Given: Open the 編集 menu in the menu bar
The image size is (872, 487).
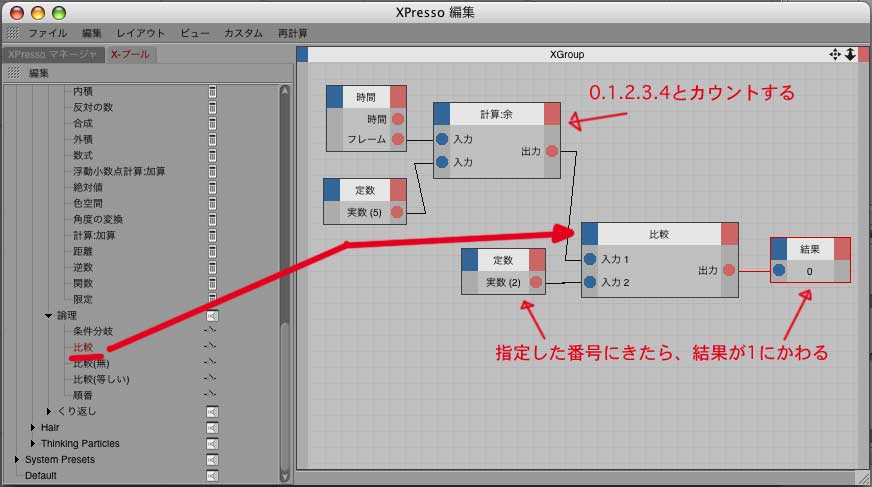Looking at the screenshot, I should (x=92, y=33).
